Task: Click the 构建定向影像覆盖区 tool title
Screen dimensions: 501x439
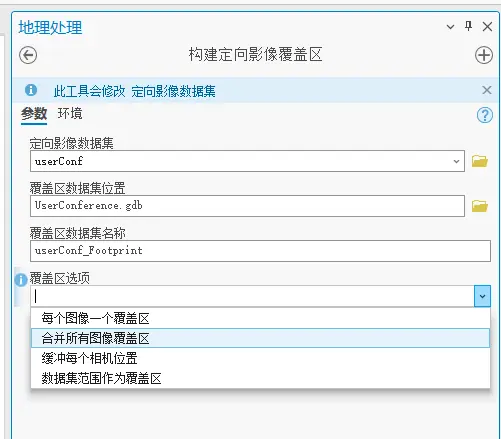Action: pyautogui.click(x=255, y=54)
